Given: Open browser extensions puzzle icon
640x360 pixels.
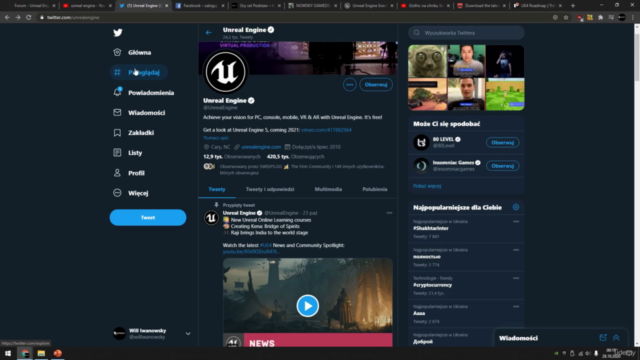Looking at the screenshot, I should [x=600, y=17].
